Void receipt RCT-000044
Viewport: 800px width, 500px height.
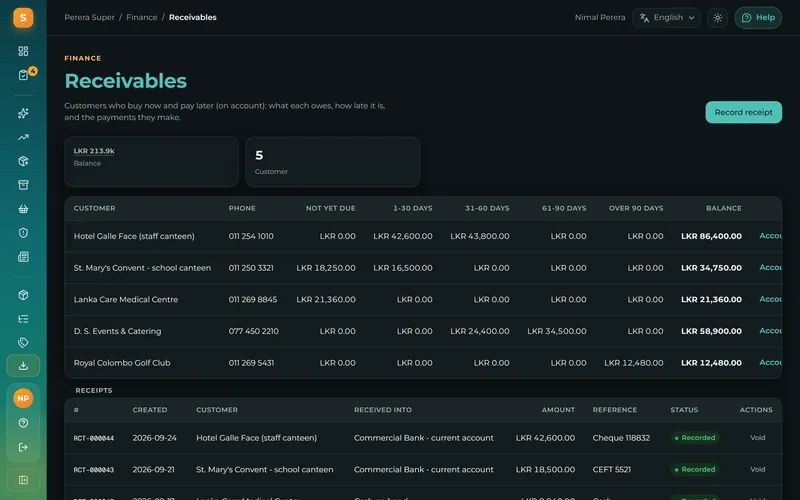(758, 438)
